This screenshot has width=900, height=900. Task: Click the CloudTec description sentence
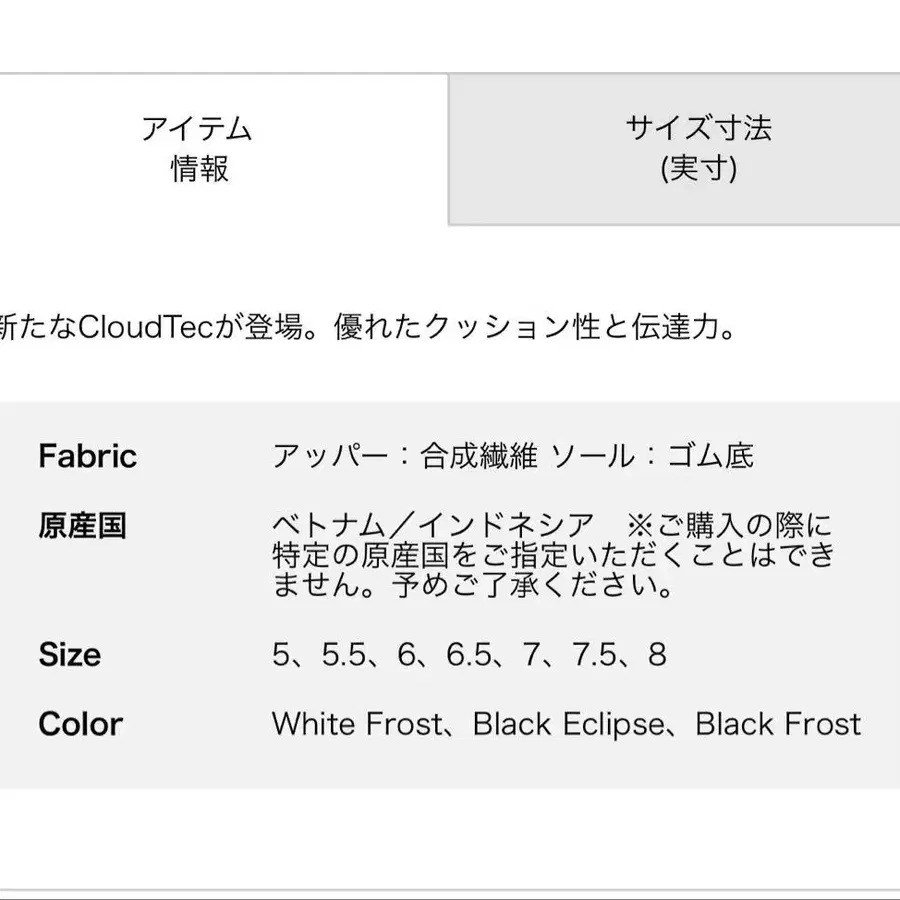[367, 326]
